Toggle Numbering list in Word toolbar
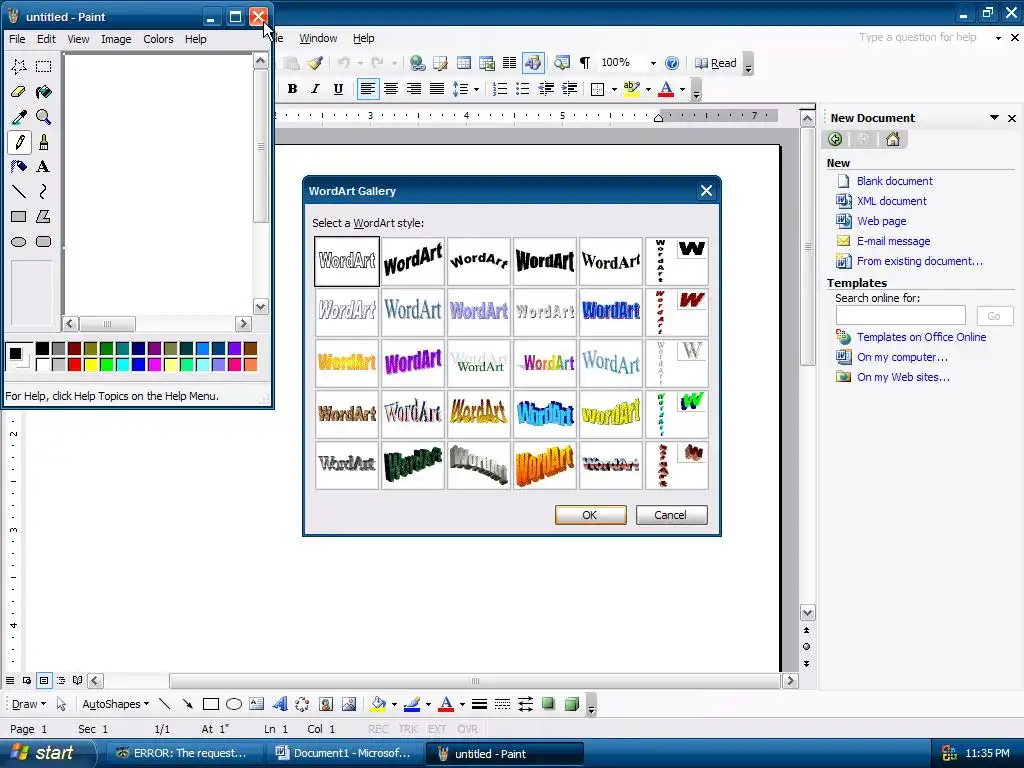Screen dimensions: 1024x768 500,89
